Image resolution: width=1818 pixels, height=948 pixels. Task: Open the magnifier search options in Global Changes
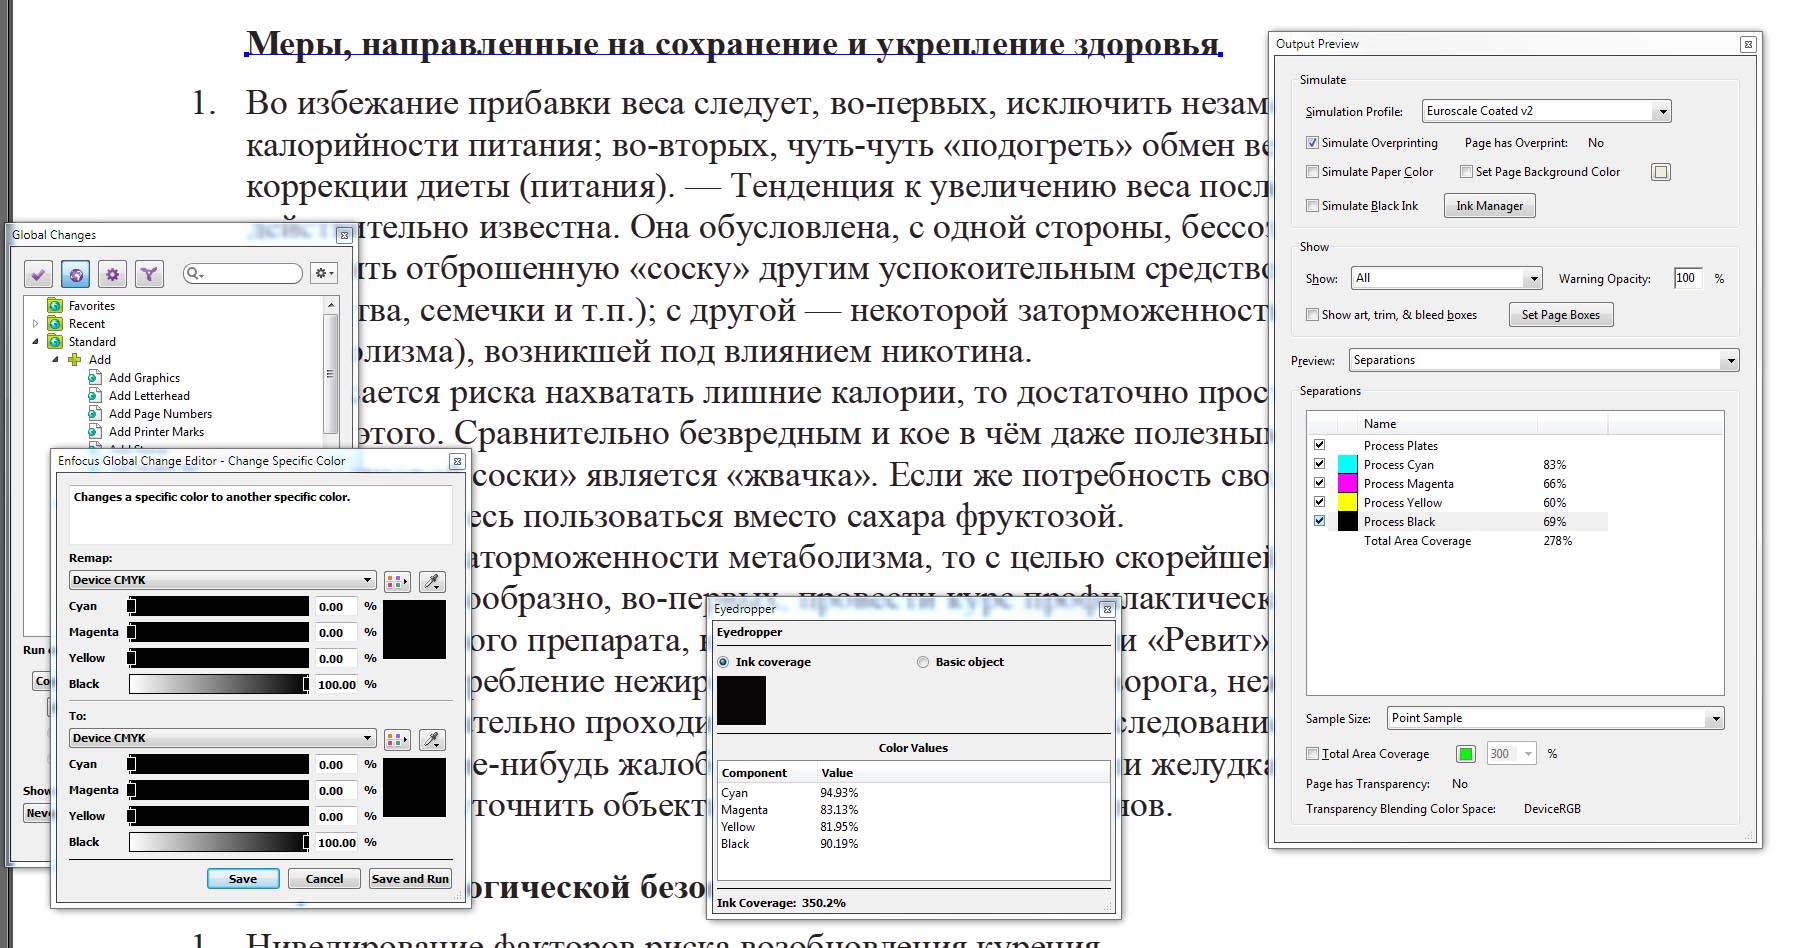pyautogui.click(x=194, y=273)
